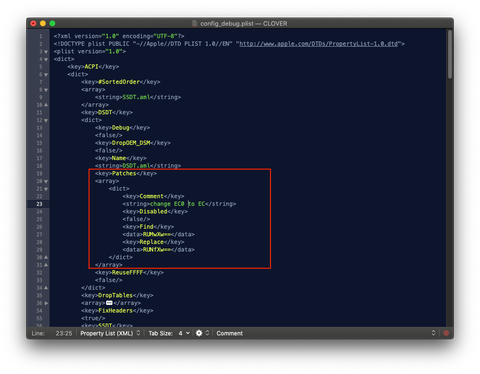
Task: Click the ACPI key text
Action: 91,67
